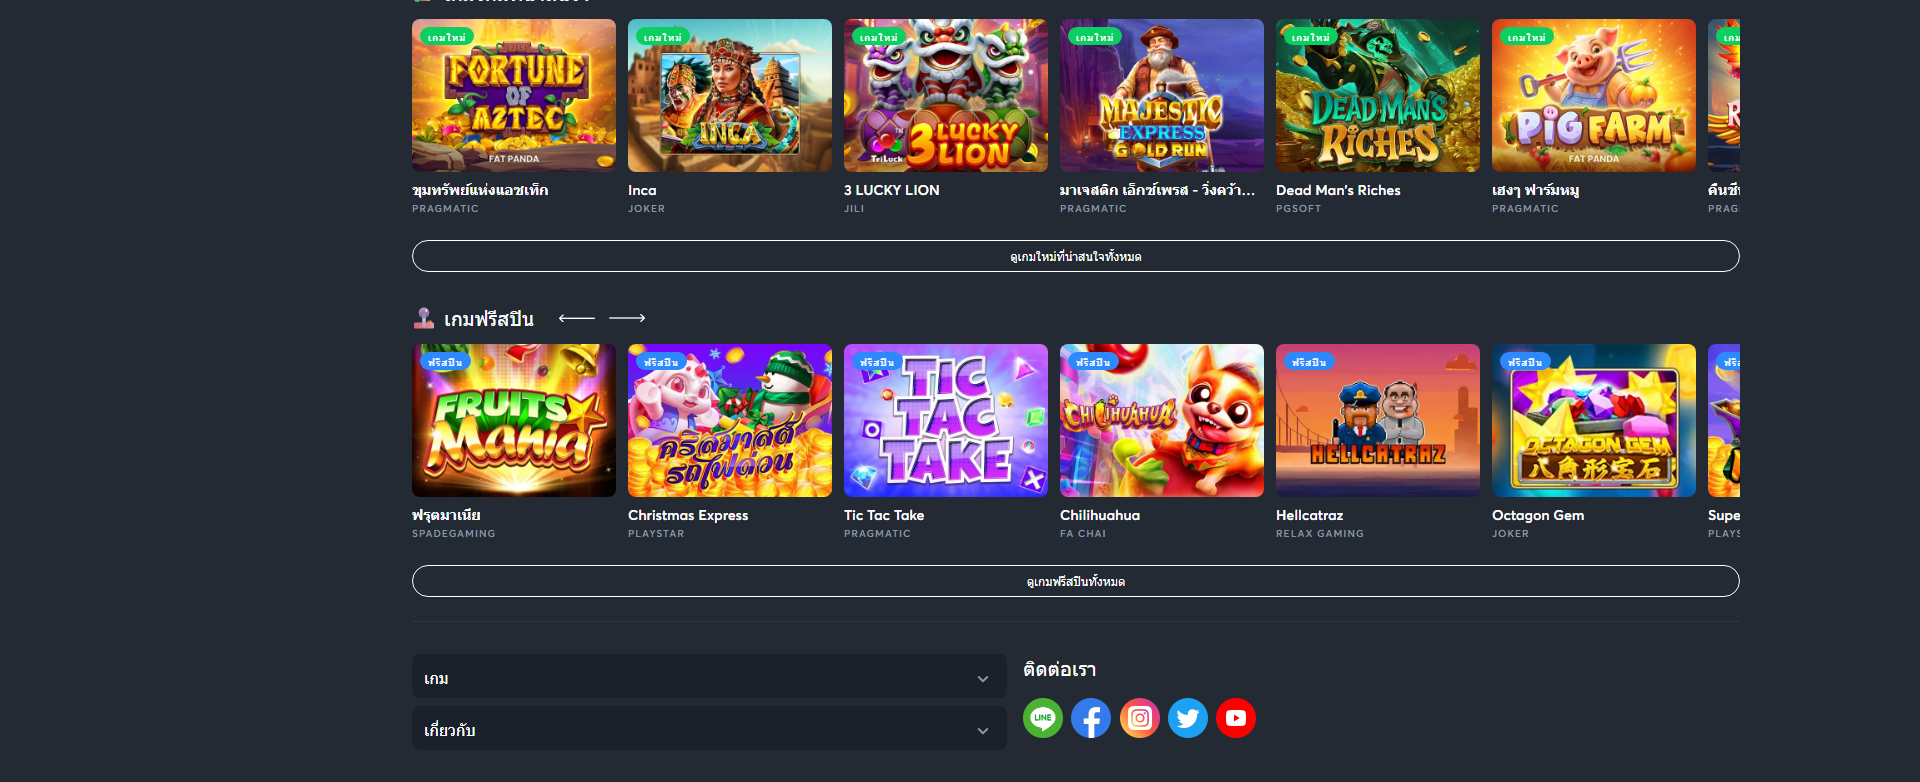Click the Tic Tac Take title text
1920x782 pixels.
pyautogui.click(x=884, y=515)
